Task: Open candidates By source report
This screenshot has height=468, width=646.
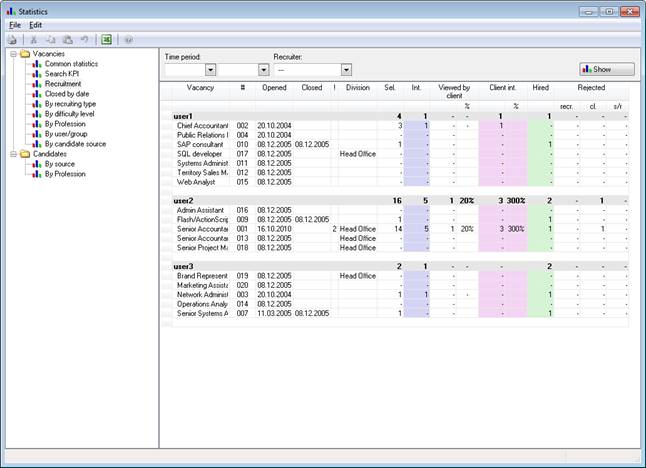Action: point(60,164)
